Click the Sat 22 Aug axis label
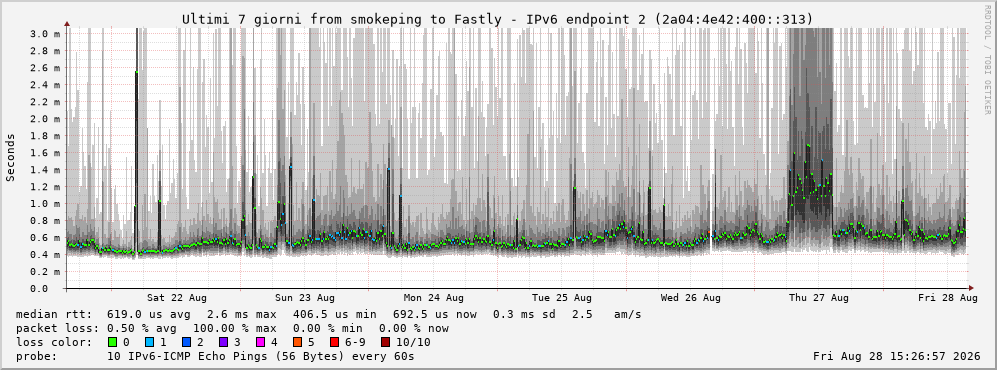Image resolution: width=997 pixels, height=370 pixels. point(177,298)
